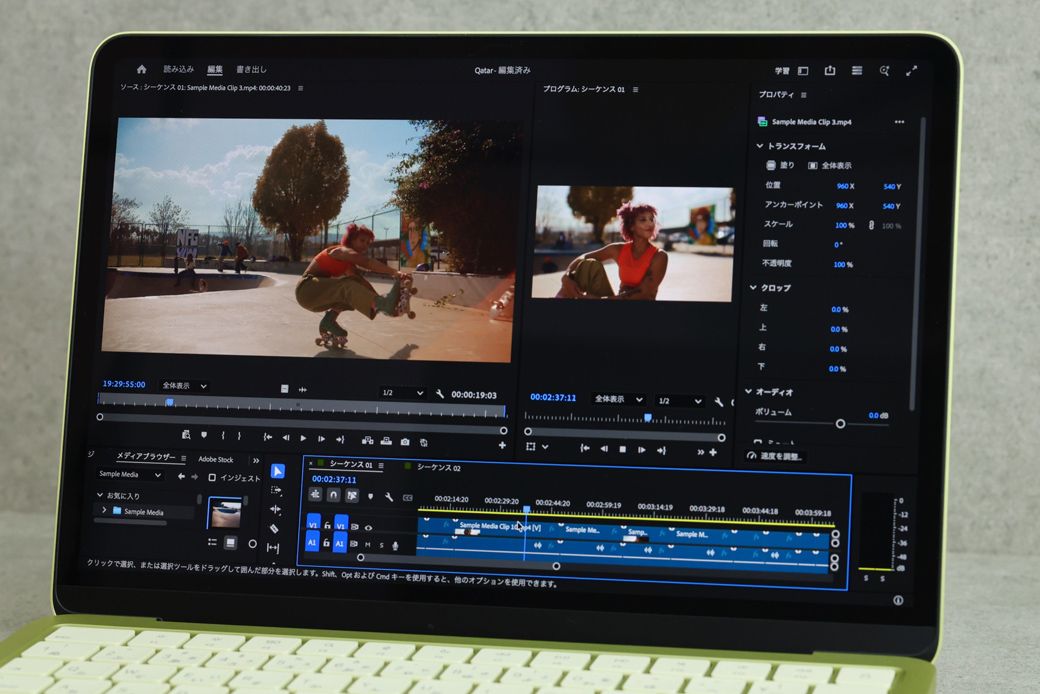Add a marker using the marker icon

[x=370, y=496]
